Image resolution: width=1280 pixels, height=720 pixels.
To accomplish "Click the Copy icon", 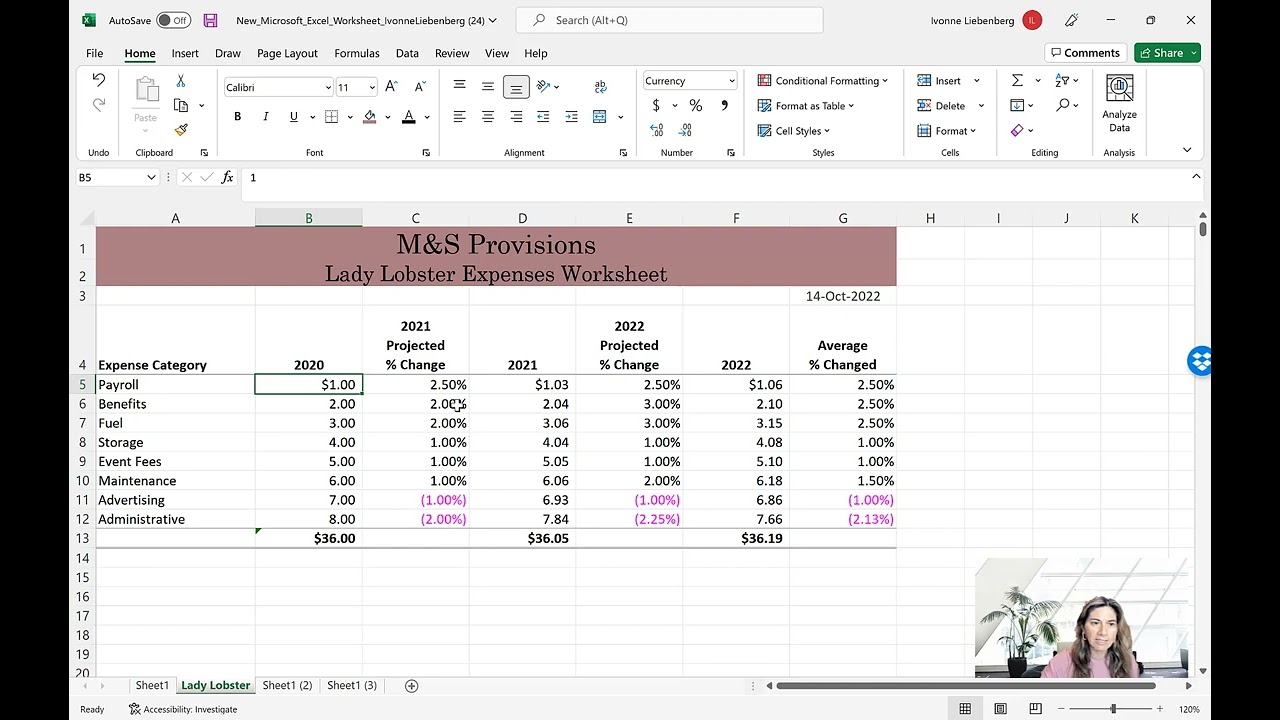I will pos(181,105).
